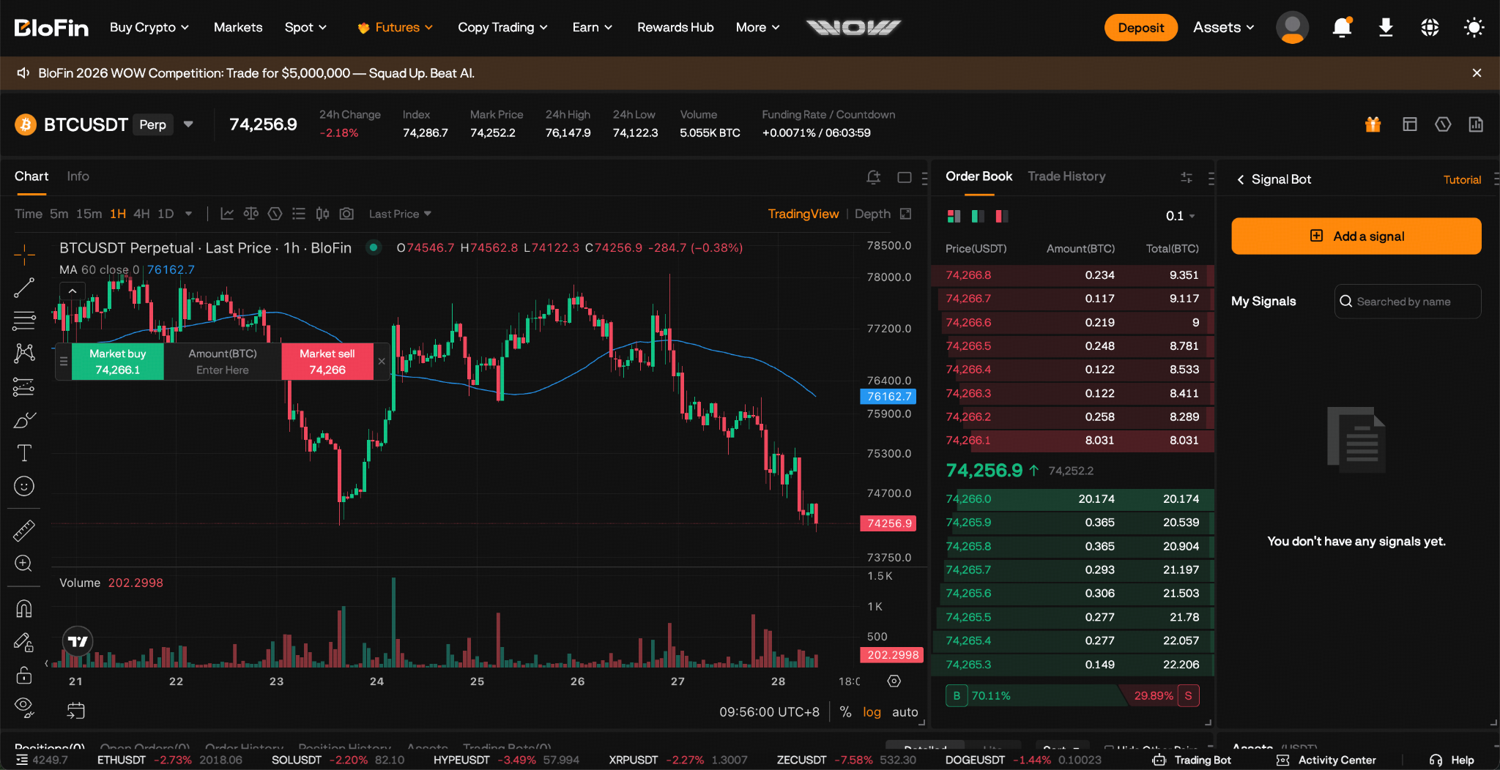The image size is (1500, 770).
Task: Open order book 0.1 precision dropdown
Action: (x=1180, y=216)
